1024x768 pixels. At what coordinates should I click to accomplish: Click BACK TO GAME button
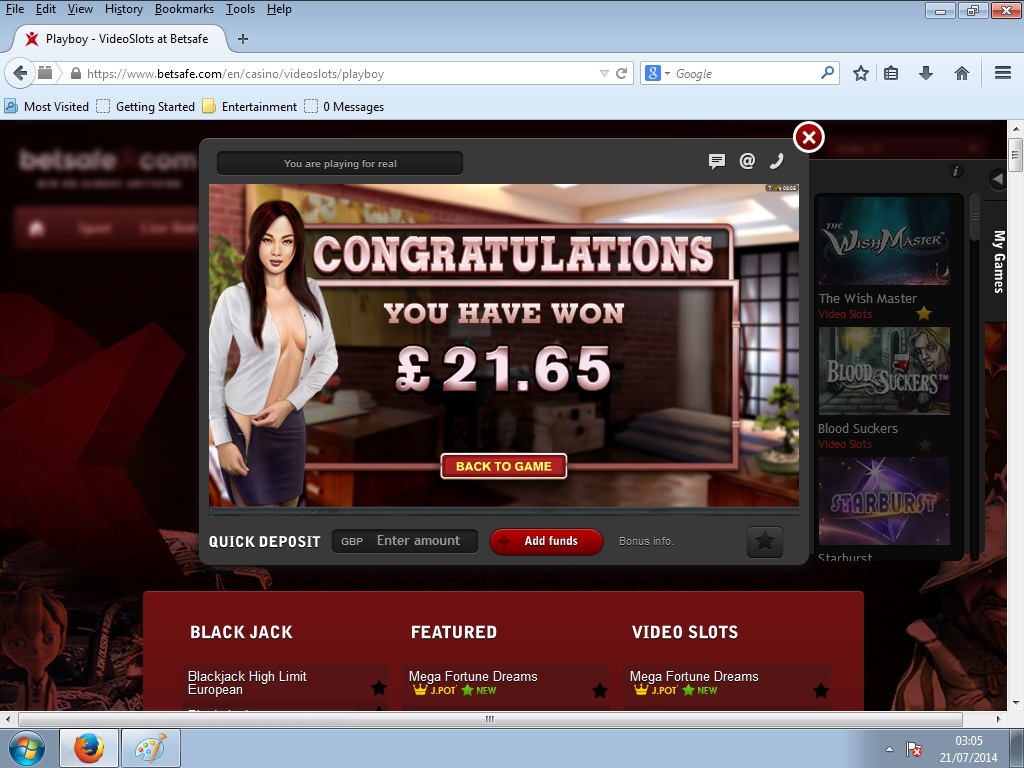coord(504,466)
